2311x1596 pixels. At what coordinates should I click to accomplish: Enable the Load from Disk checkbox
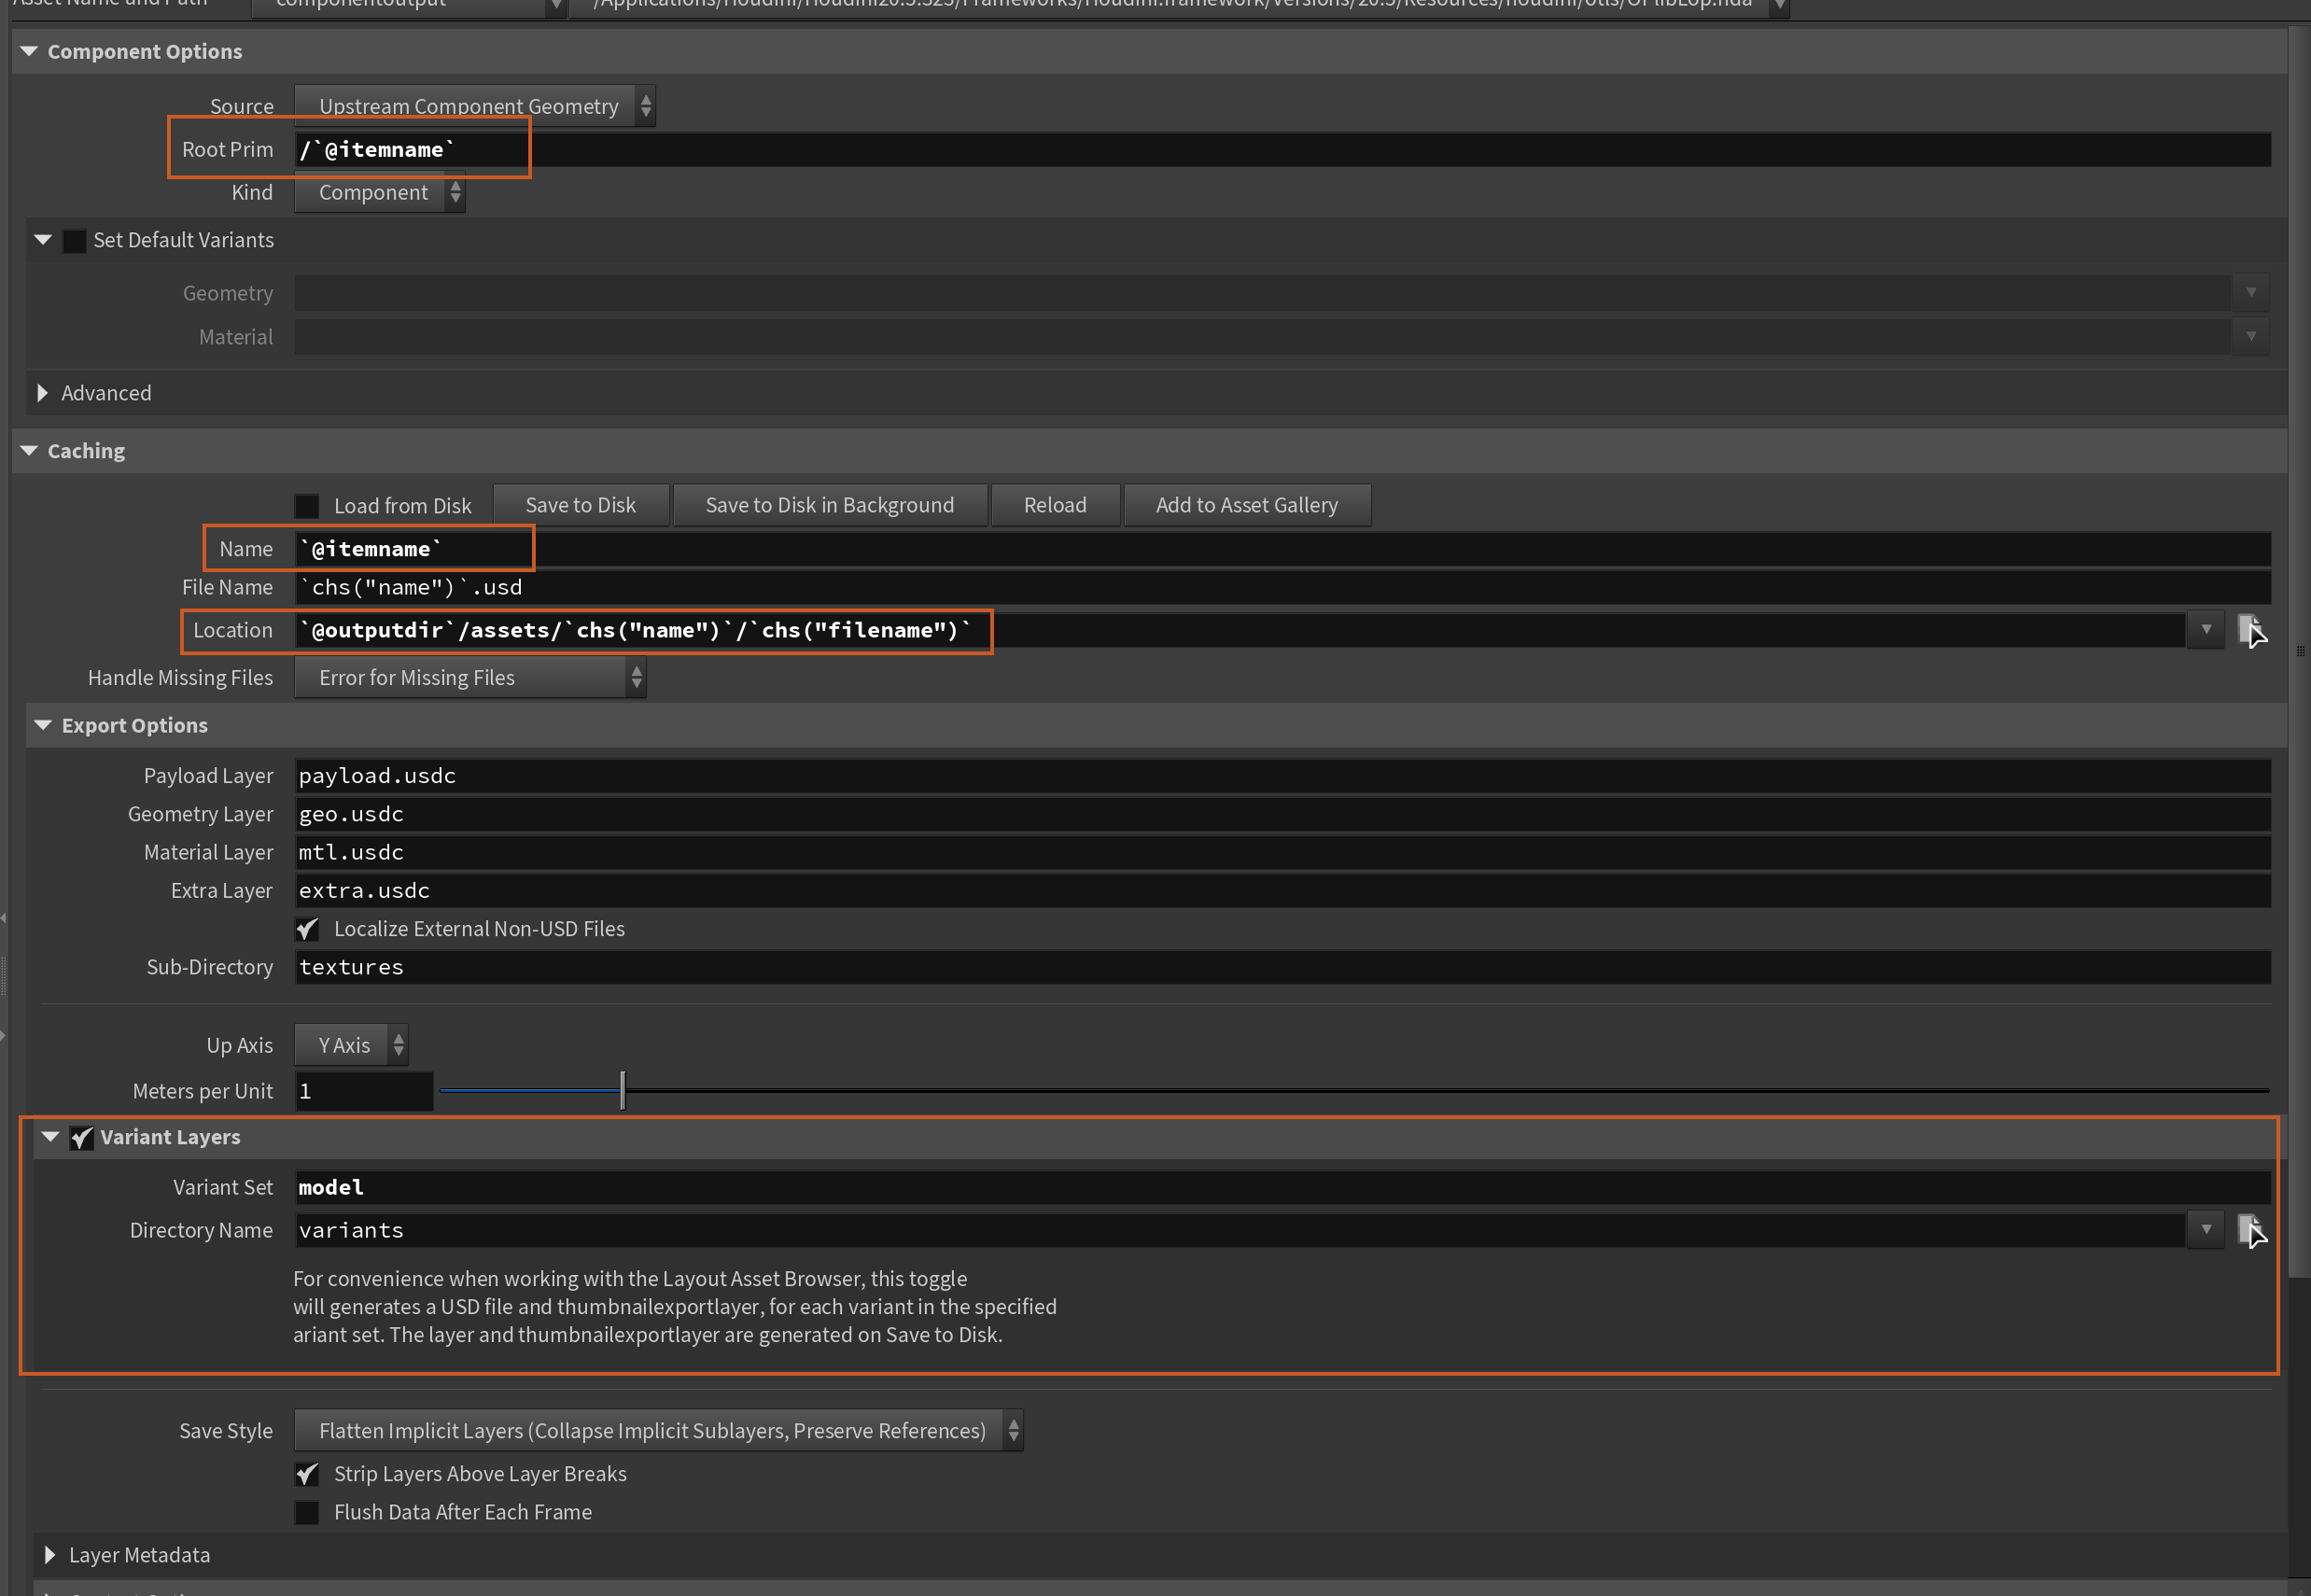(307, 506)
